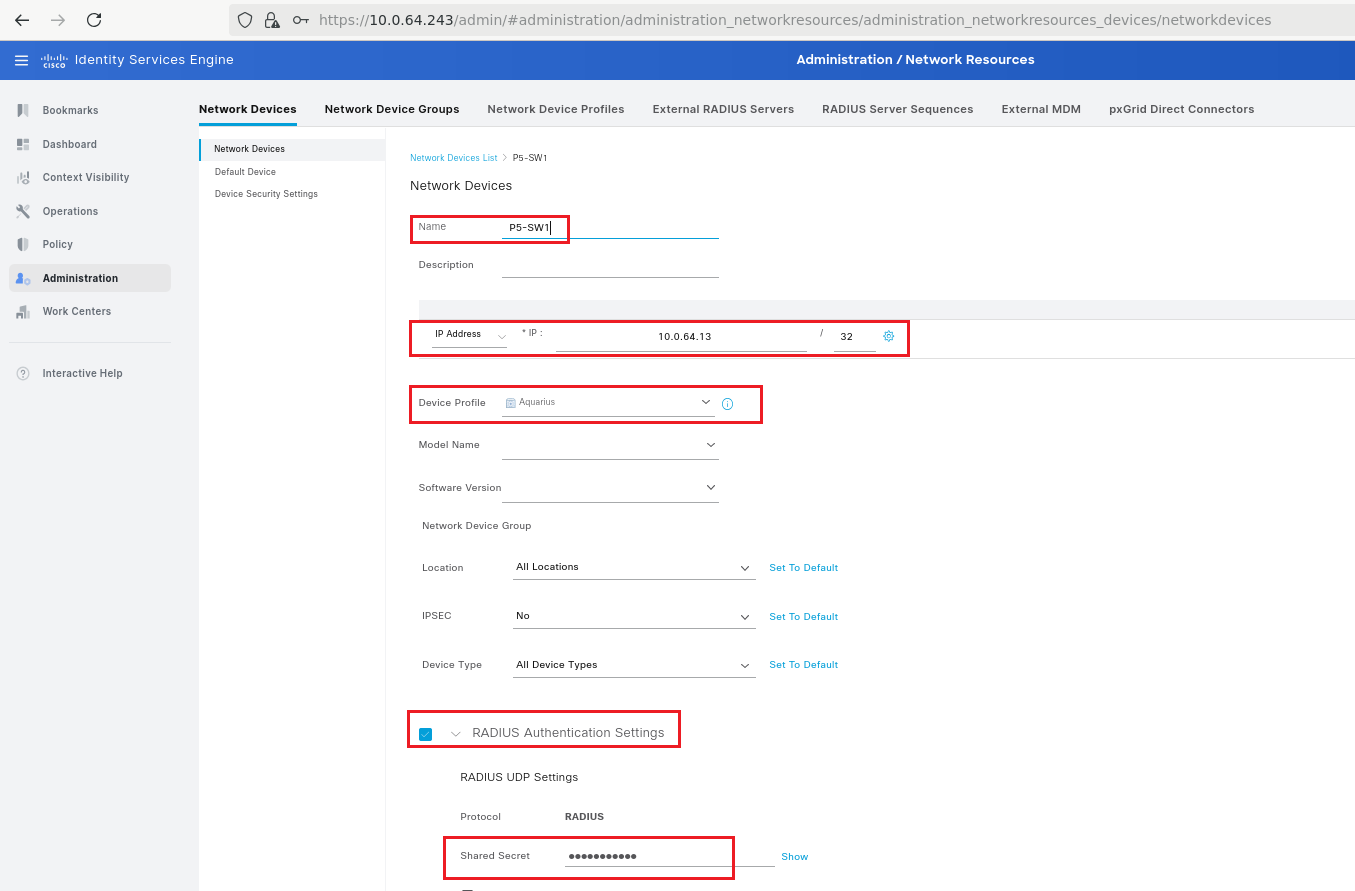Click Set To Default for Device Type
The height and width of the screenshot is (891, 1355).
tap(803, 665)
